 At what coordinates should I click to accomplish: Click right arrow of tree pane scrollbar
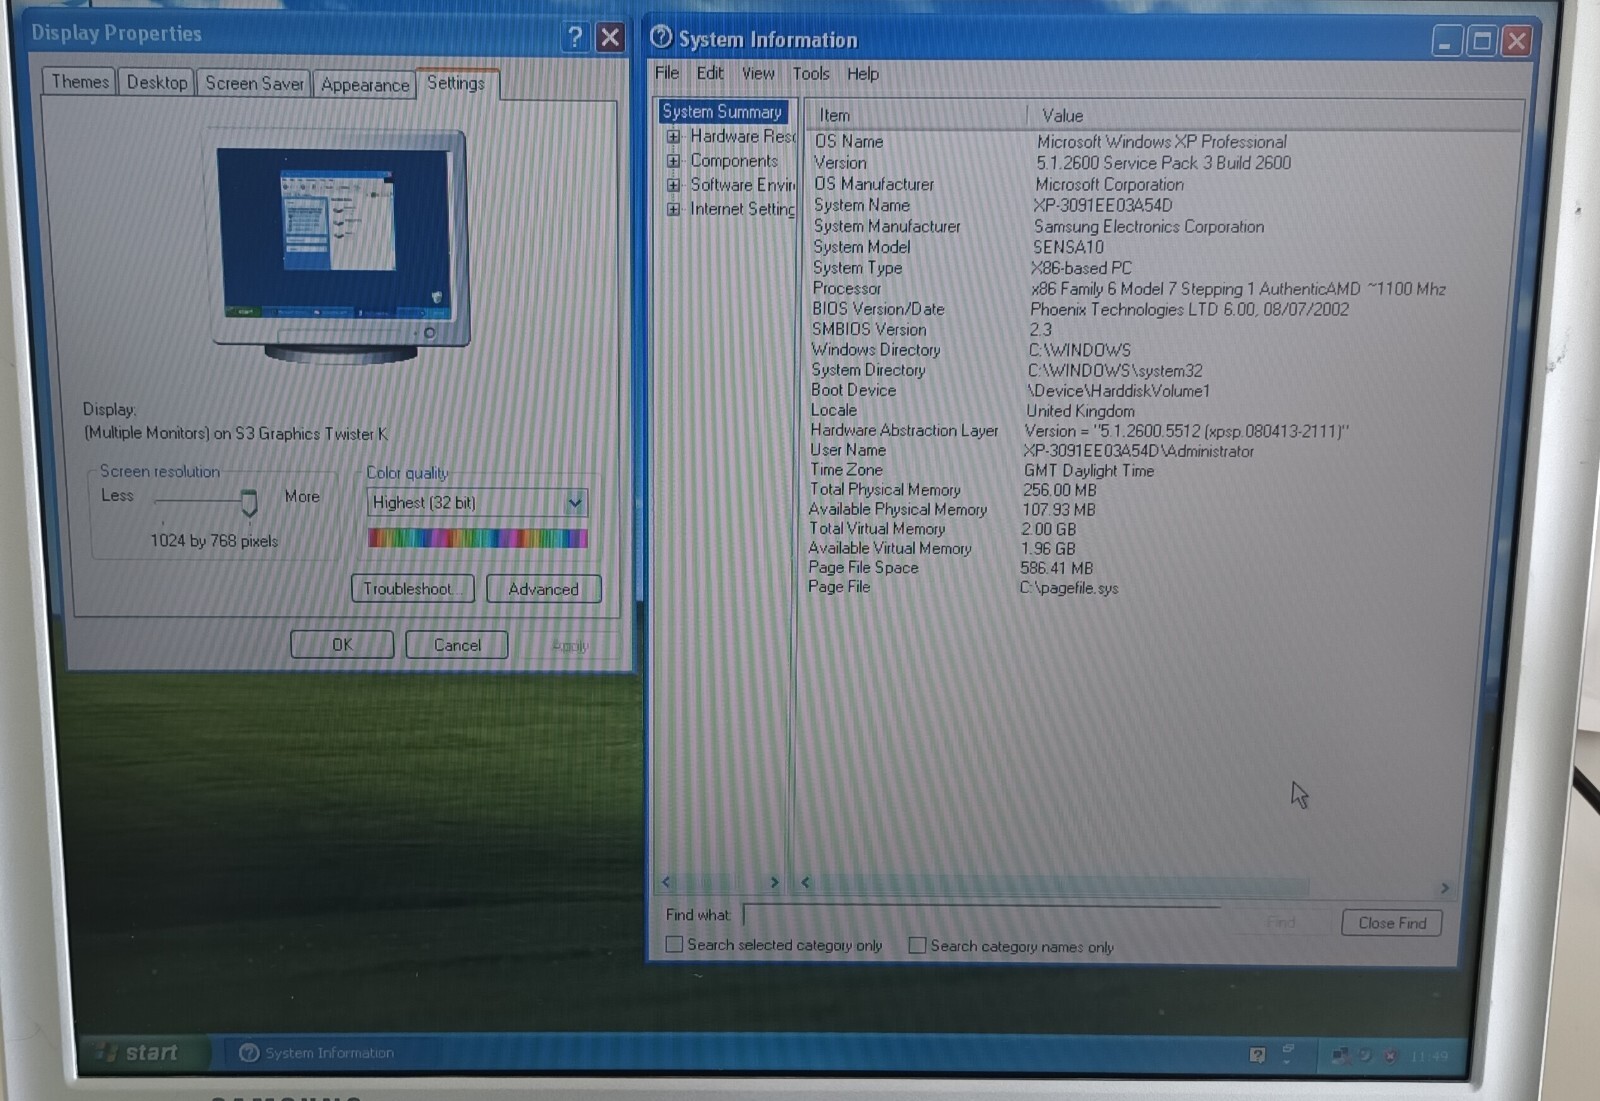[774, 882]
